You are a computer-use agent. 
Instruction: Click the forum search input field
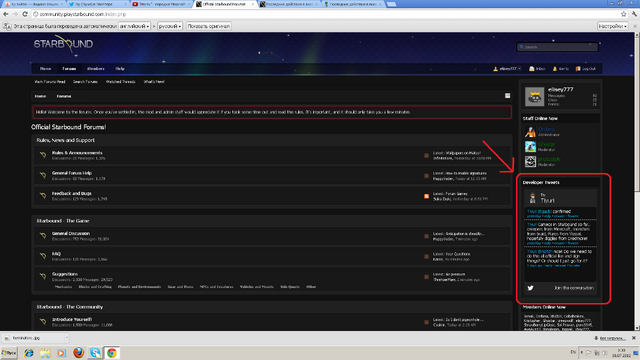557,47
